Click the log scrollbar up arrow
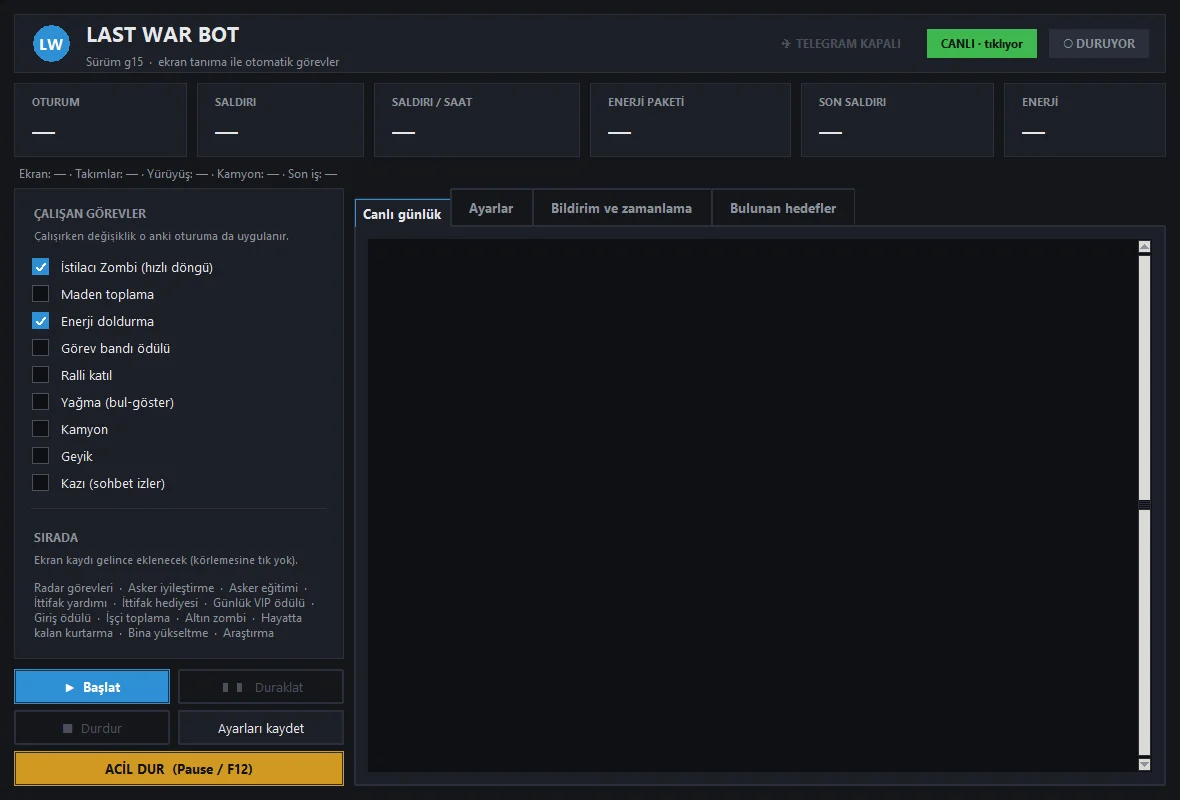This screenshot has width=1180, height=800. pyautogui.click(x=1145, y=247)
